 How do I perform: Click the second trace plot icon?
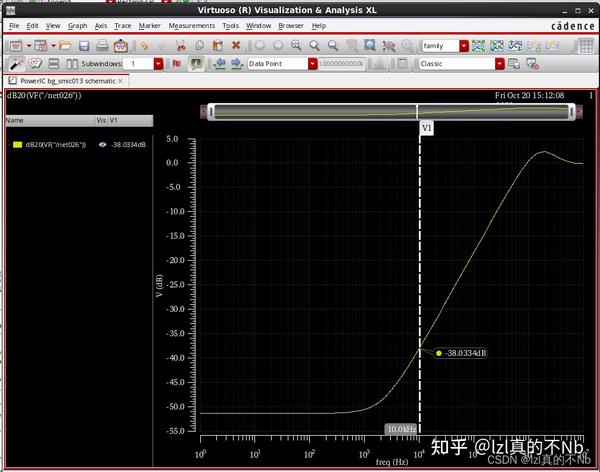tap(497, 46)
